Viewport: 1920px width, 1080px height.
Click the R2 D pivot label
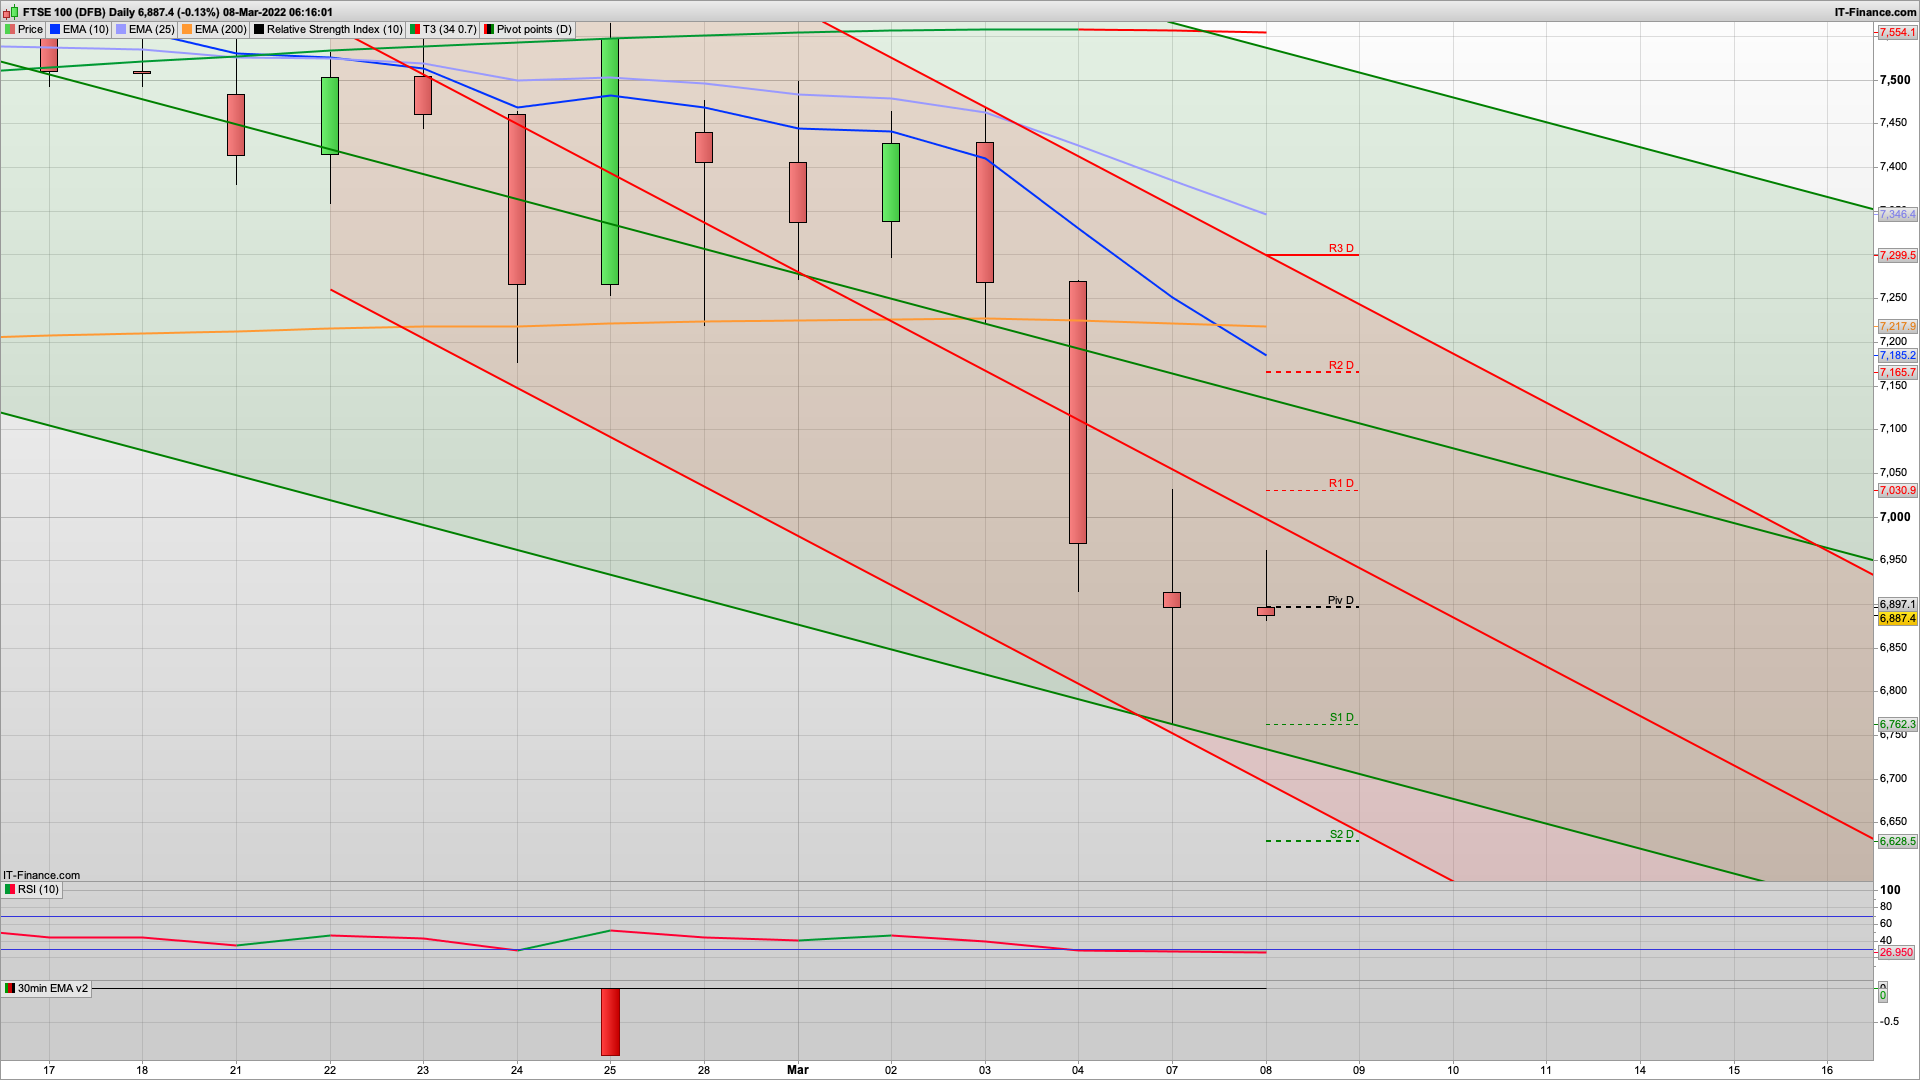[x=1341, y=365]
